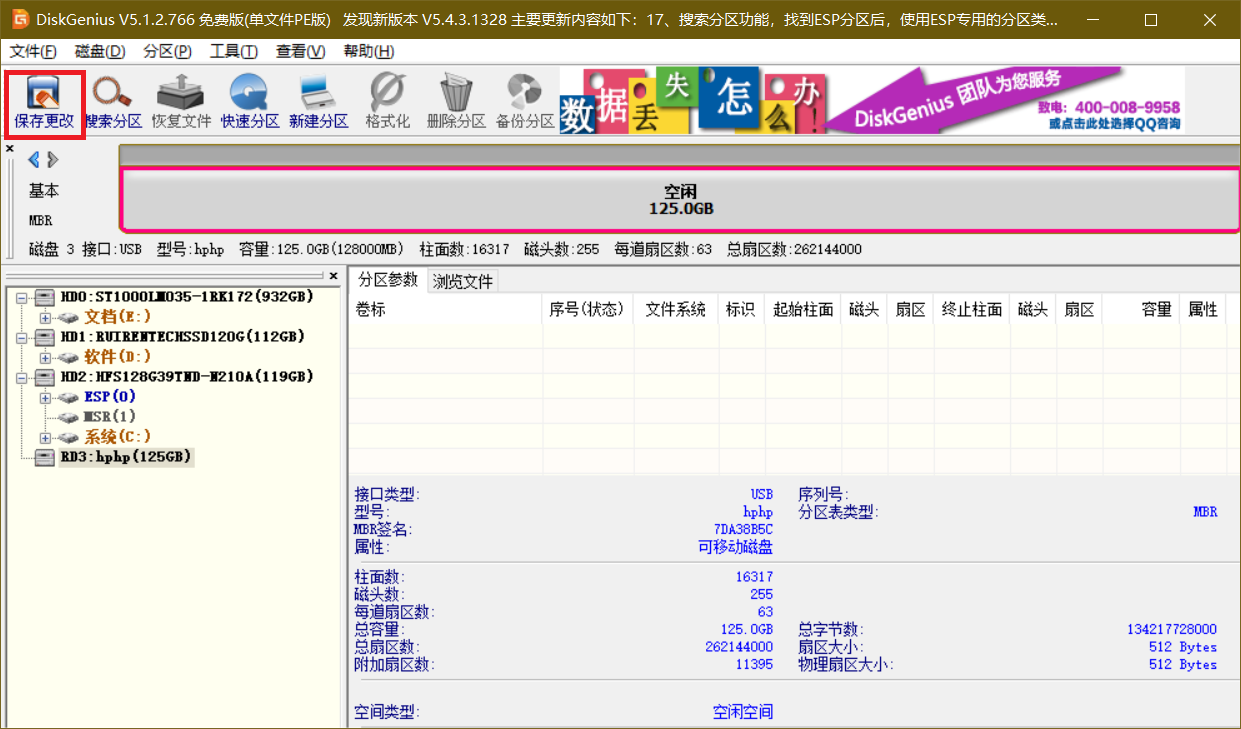
Task: Click the 保存更改 save changes icon
Action: pos(44,102)
